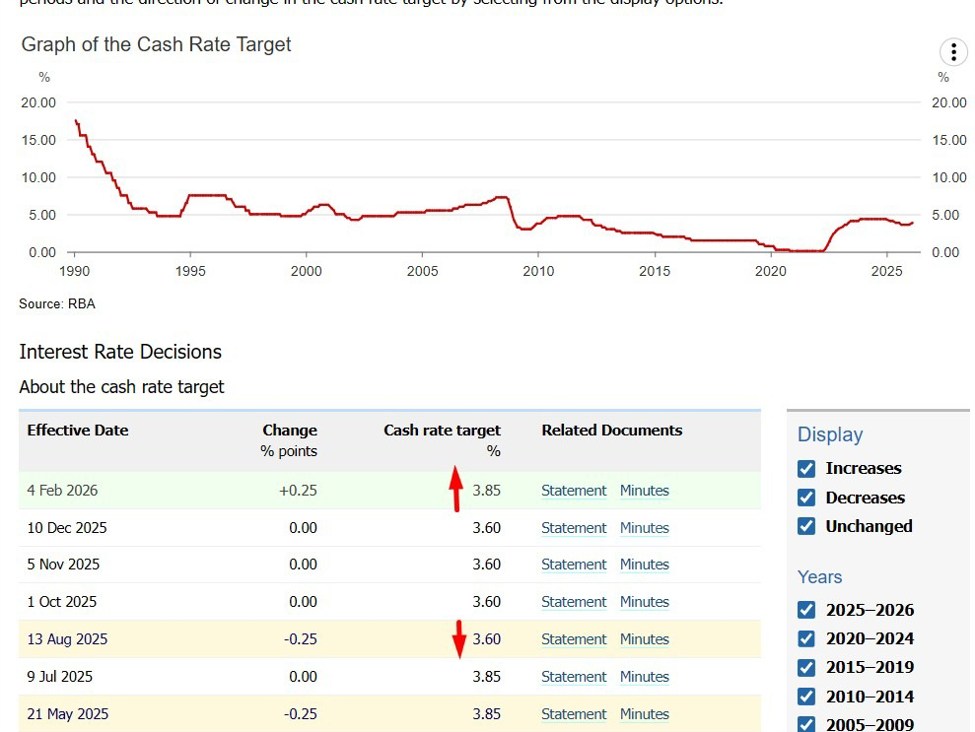Image resolution: width=975 pixels, height=732 pixels.
Task: Click the red down arrow beside 3.60
Action: tap(458, 639)
